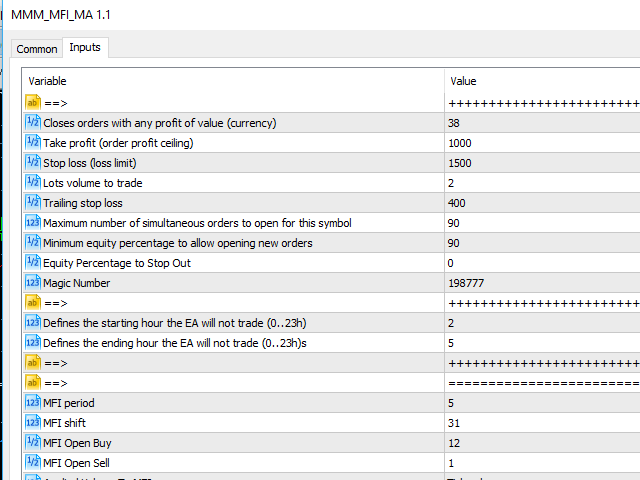Click the MFI shift integer icon
Viewport: 640px width, 480px height.
[x=32, y=423]
